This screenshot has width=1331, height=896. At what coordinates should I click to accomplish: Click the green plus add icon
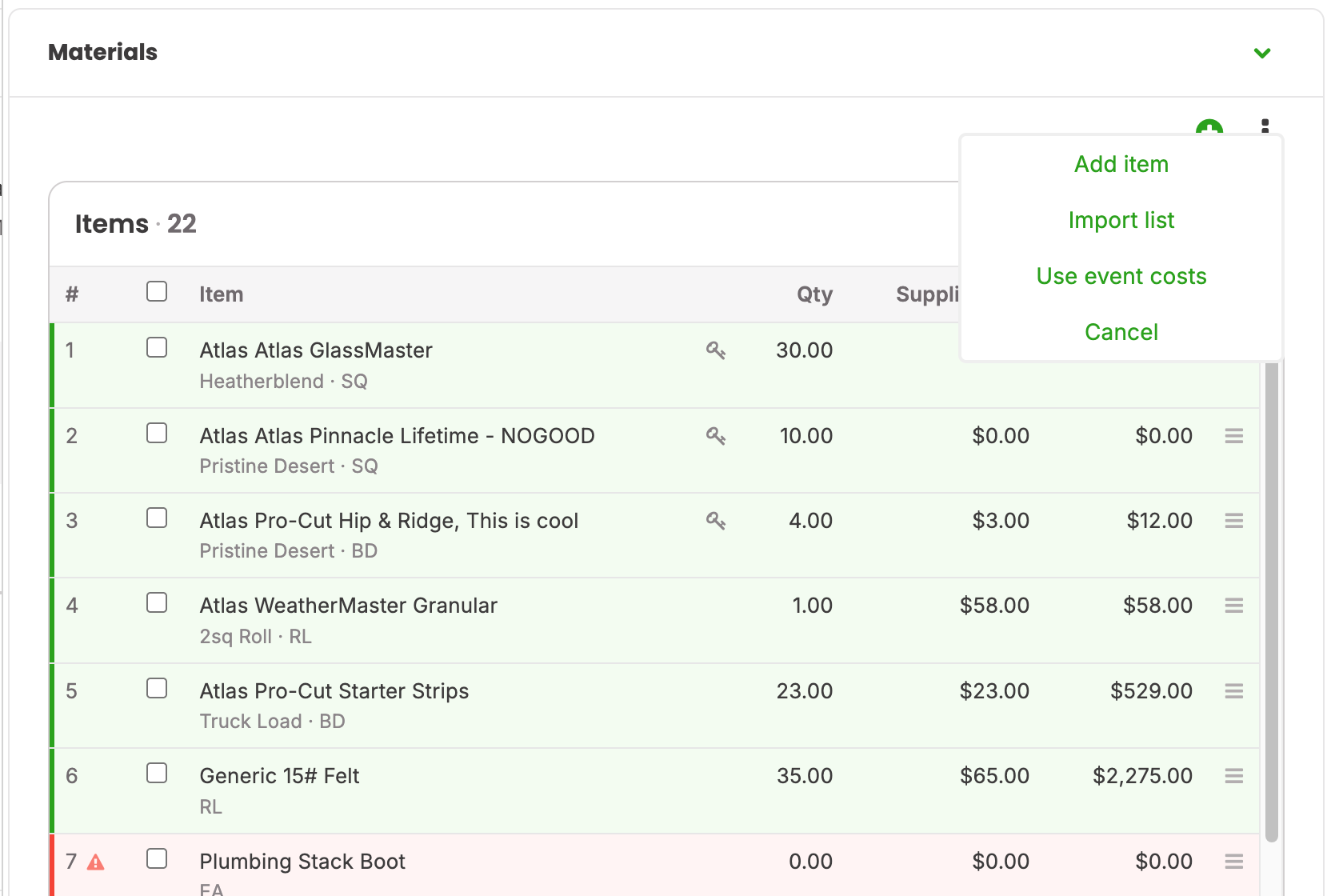pyautogui.click(x=1210, y=128)
